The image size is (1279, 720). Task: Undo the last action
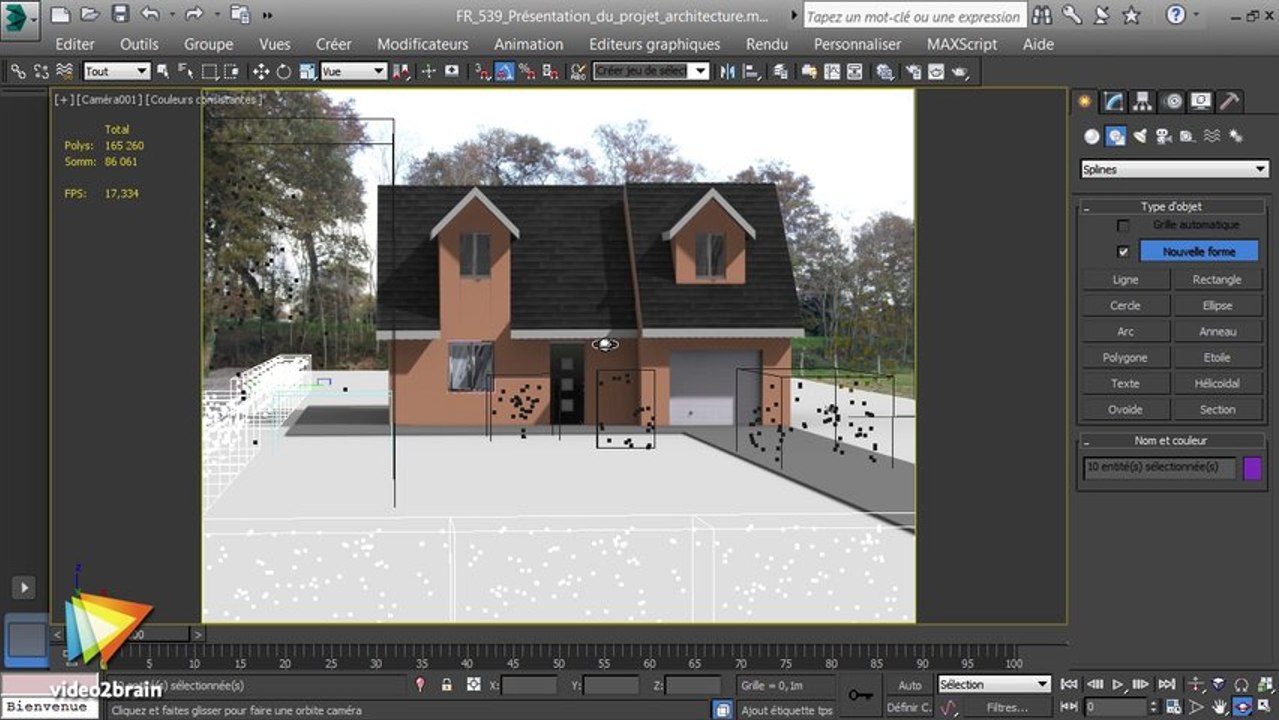coord(150,15)
